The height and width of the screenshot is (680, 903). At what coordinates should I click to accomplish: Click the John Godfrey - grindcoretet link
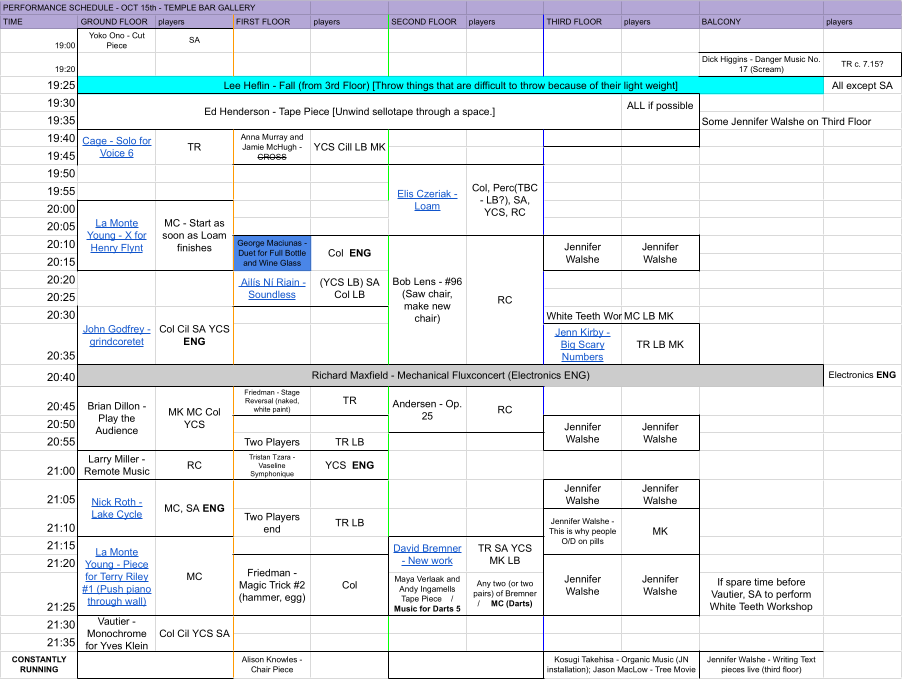pyautogui.click(x=116, y=335)
